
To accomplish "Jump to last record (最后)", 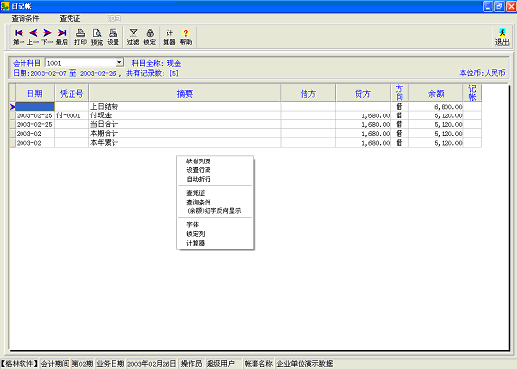I will 62,37.
